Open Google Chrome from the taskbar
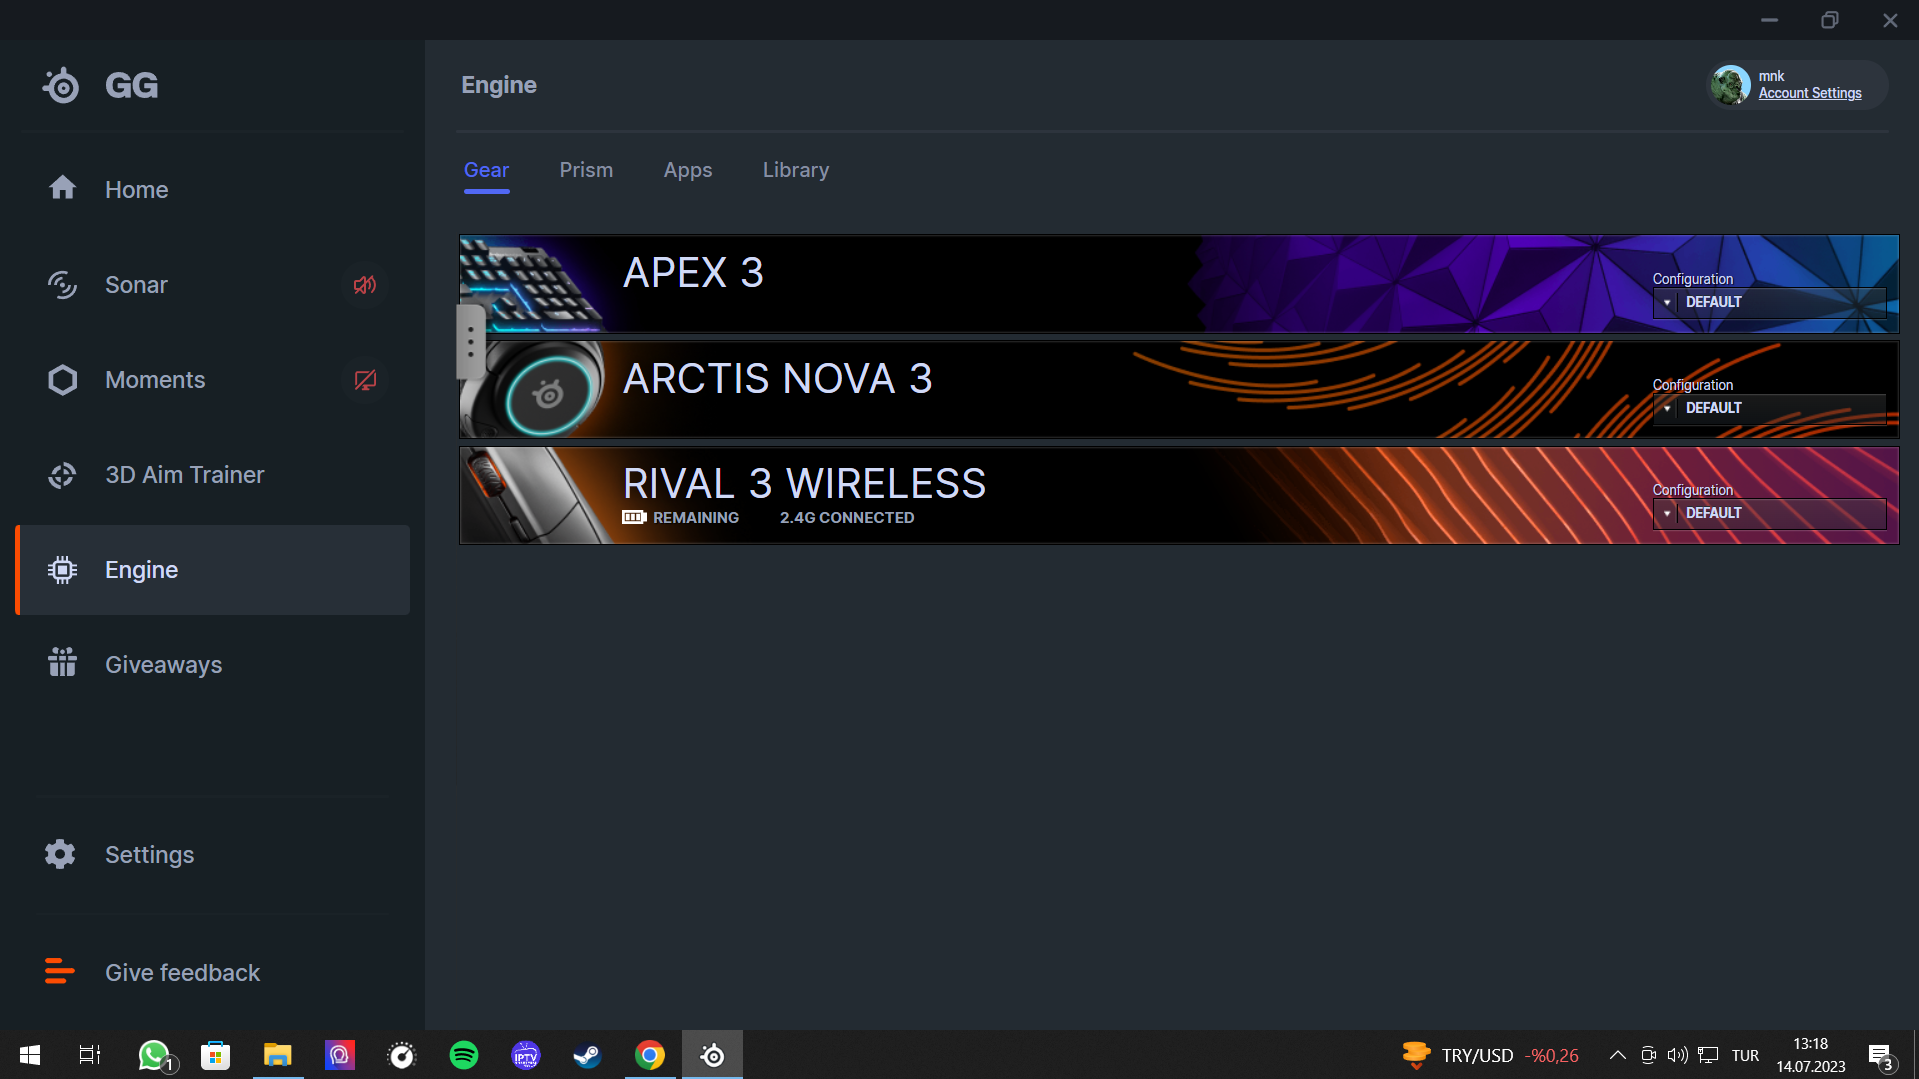 tap(650, 1055)
